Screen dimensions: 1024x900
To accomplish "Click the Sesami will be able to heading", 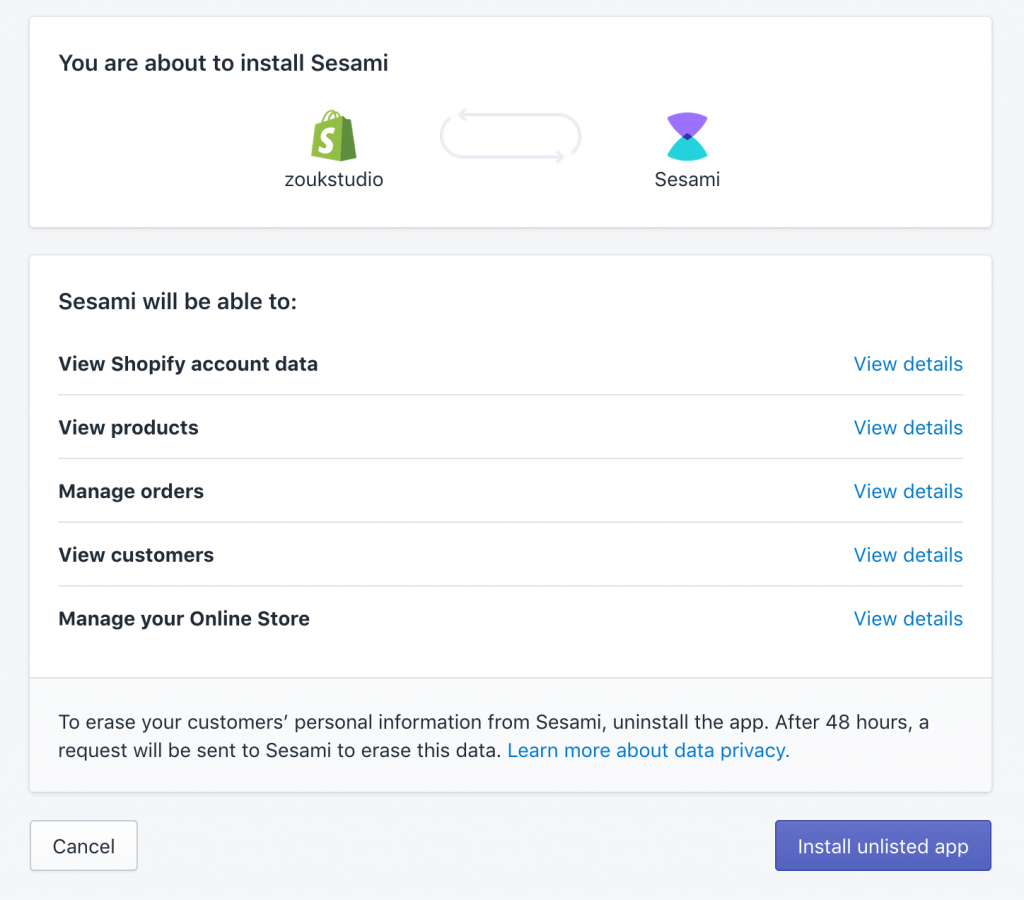I will click(x=177, y=301).
